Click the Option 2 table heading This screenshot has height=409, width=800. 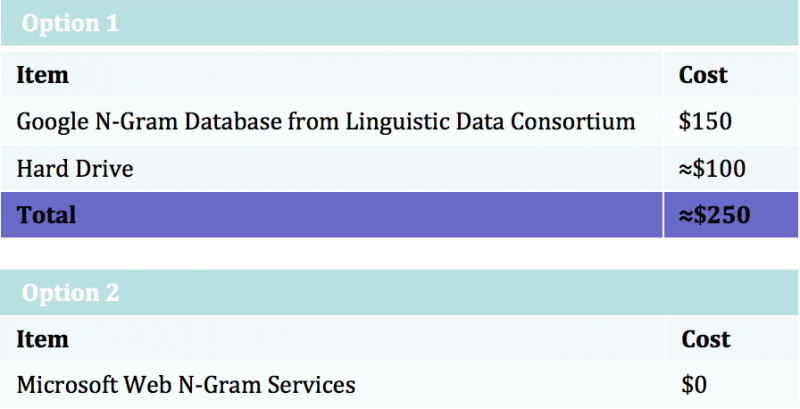tap(70, 293)
